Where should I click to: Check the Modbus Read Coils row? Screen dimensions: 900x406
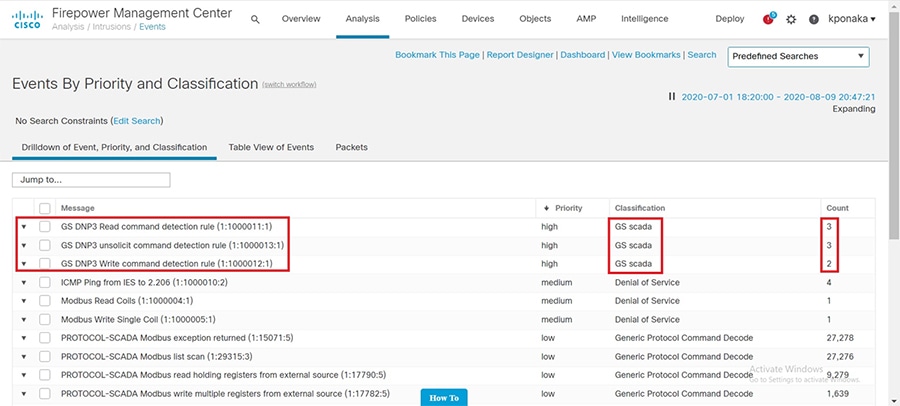45,301
